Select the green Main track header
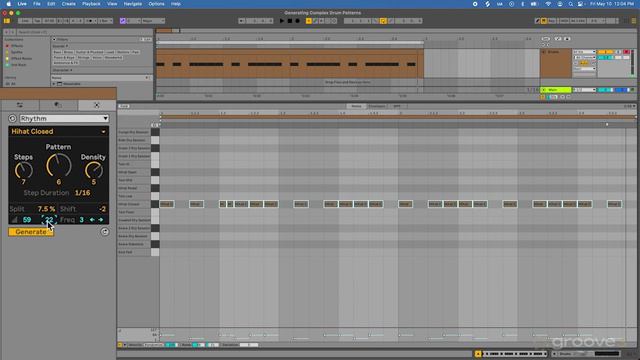The width and height of the screenshot is (640, 360). 556,90
